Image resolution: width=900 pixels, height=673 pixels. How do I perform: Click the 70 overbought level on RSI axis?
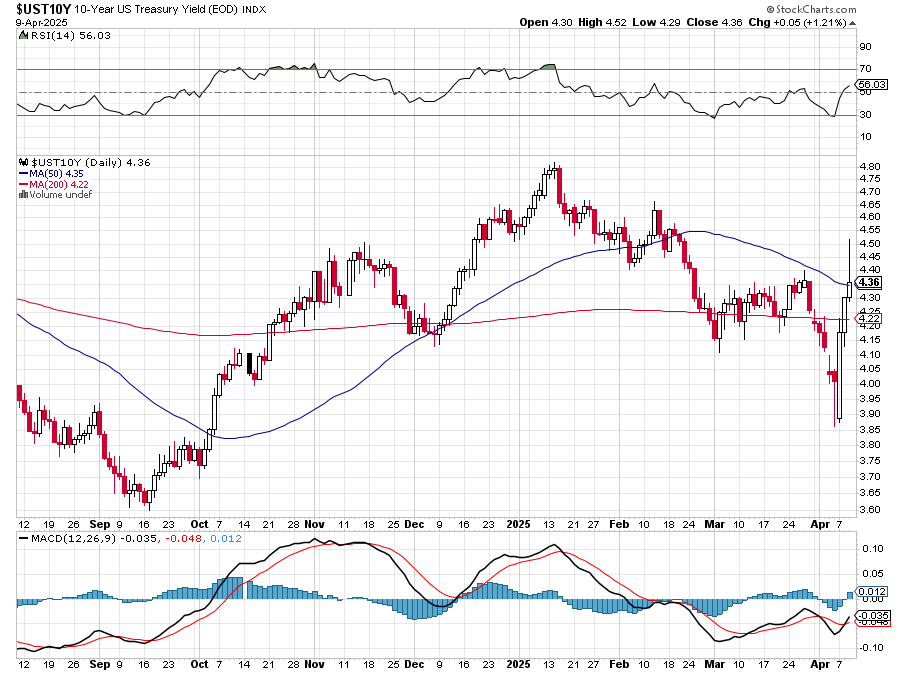[864, 68]
